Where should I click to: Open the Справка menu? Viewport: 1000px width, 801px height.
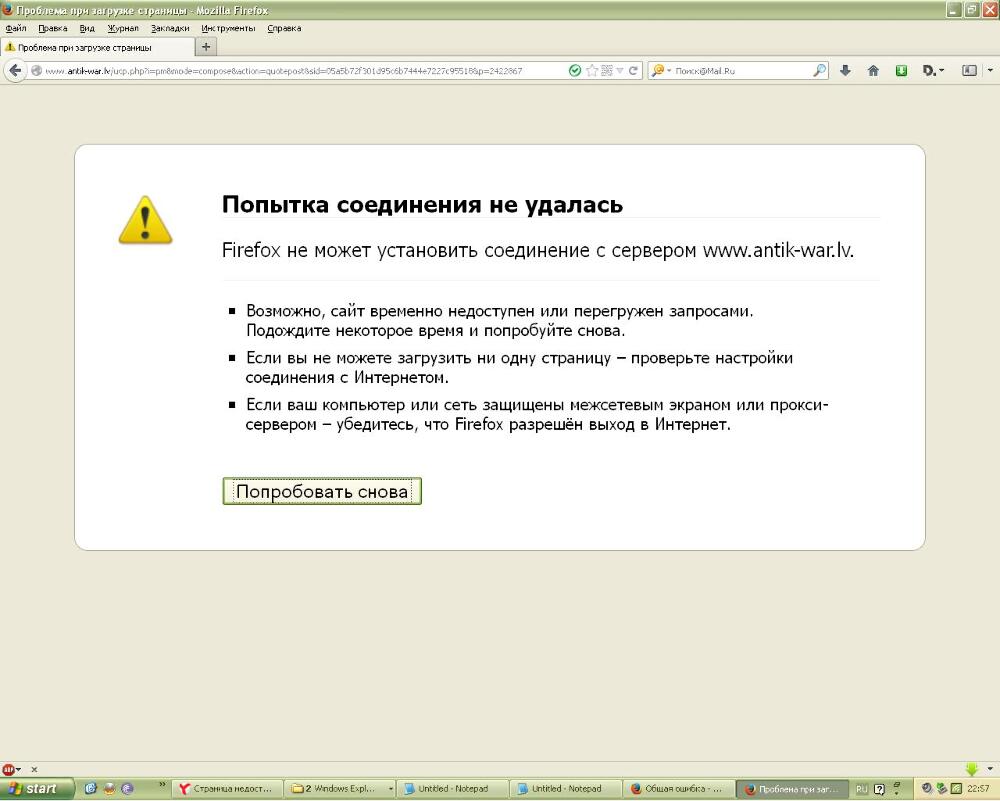(x=284, y=28)
